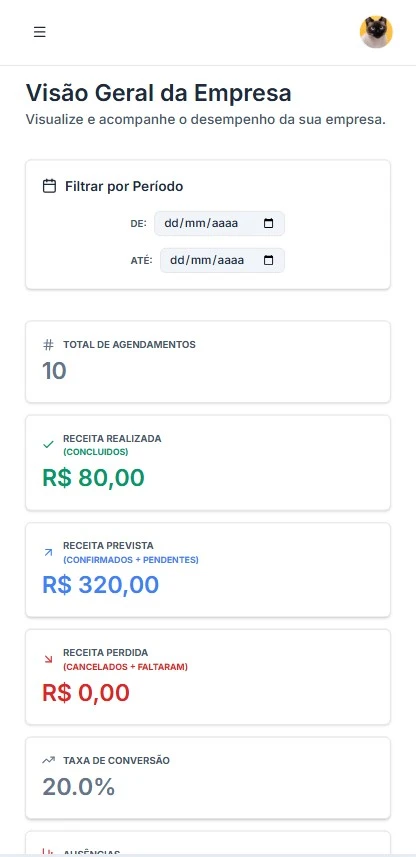Select the 20.0% conversion rate value
The height and width of the screenshot is (857, 416).
79,787
